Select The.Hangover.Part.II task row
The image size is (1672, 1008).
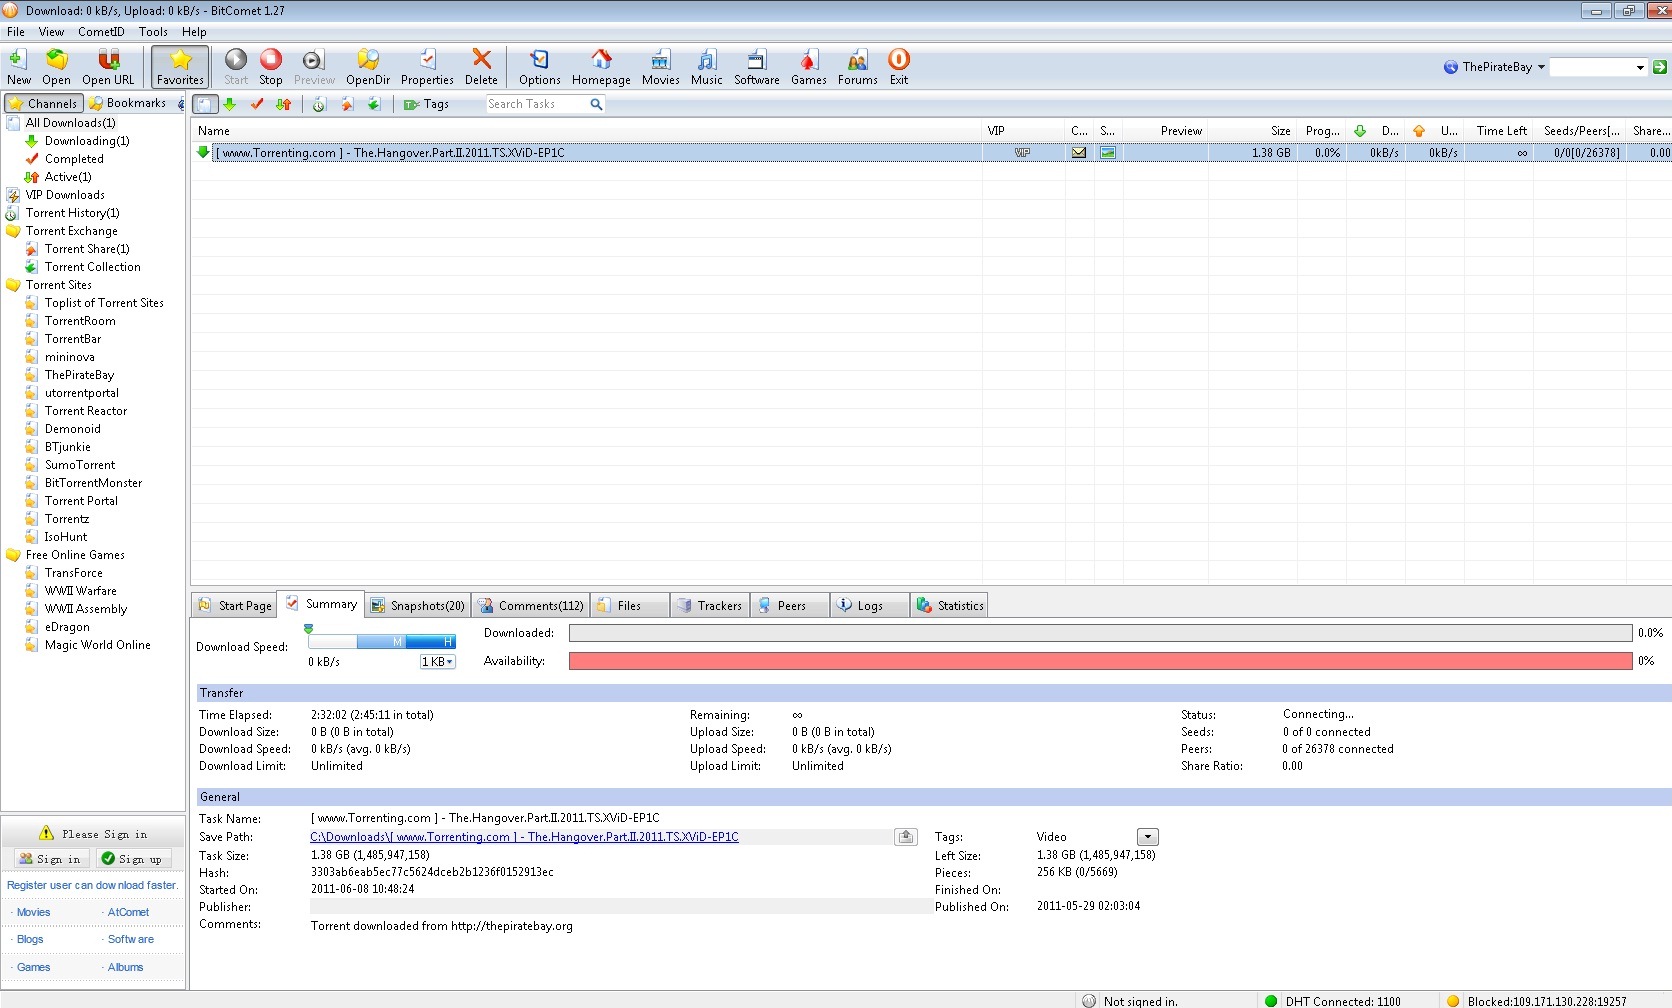[x=931, y=153]
